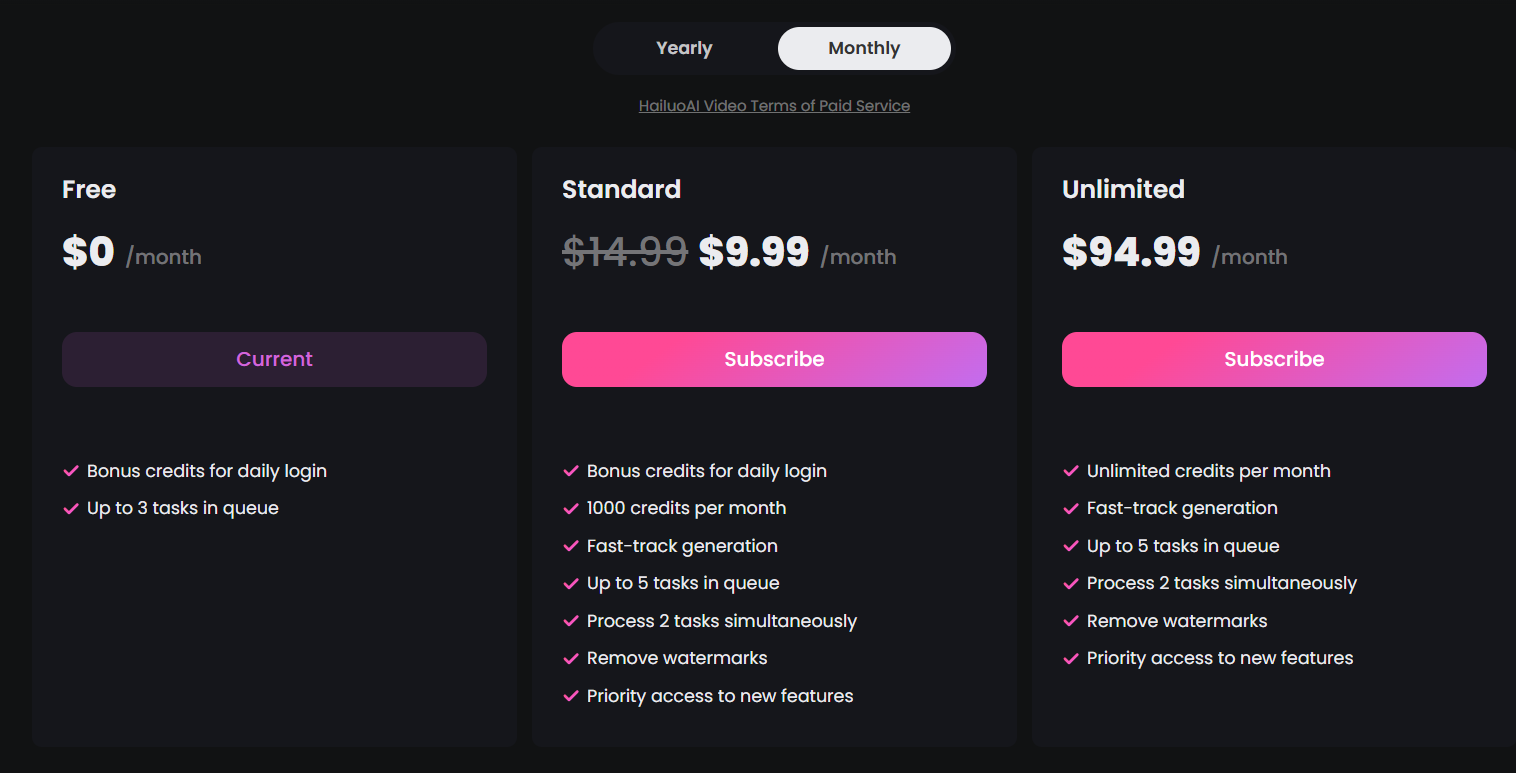The width and height of the screenshot is (1516, 773).
Task: Click checkmark beside Standard Remove watermarks
Action: [571, 659]
